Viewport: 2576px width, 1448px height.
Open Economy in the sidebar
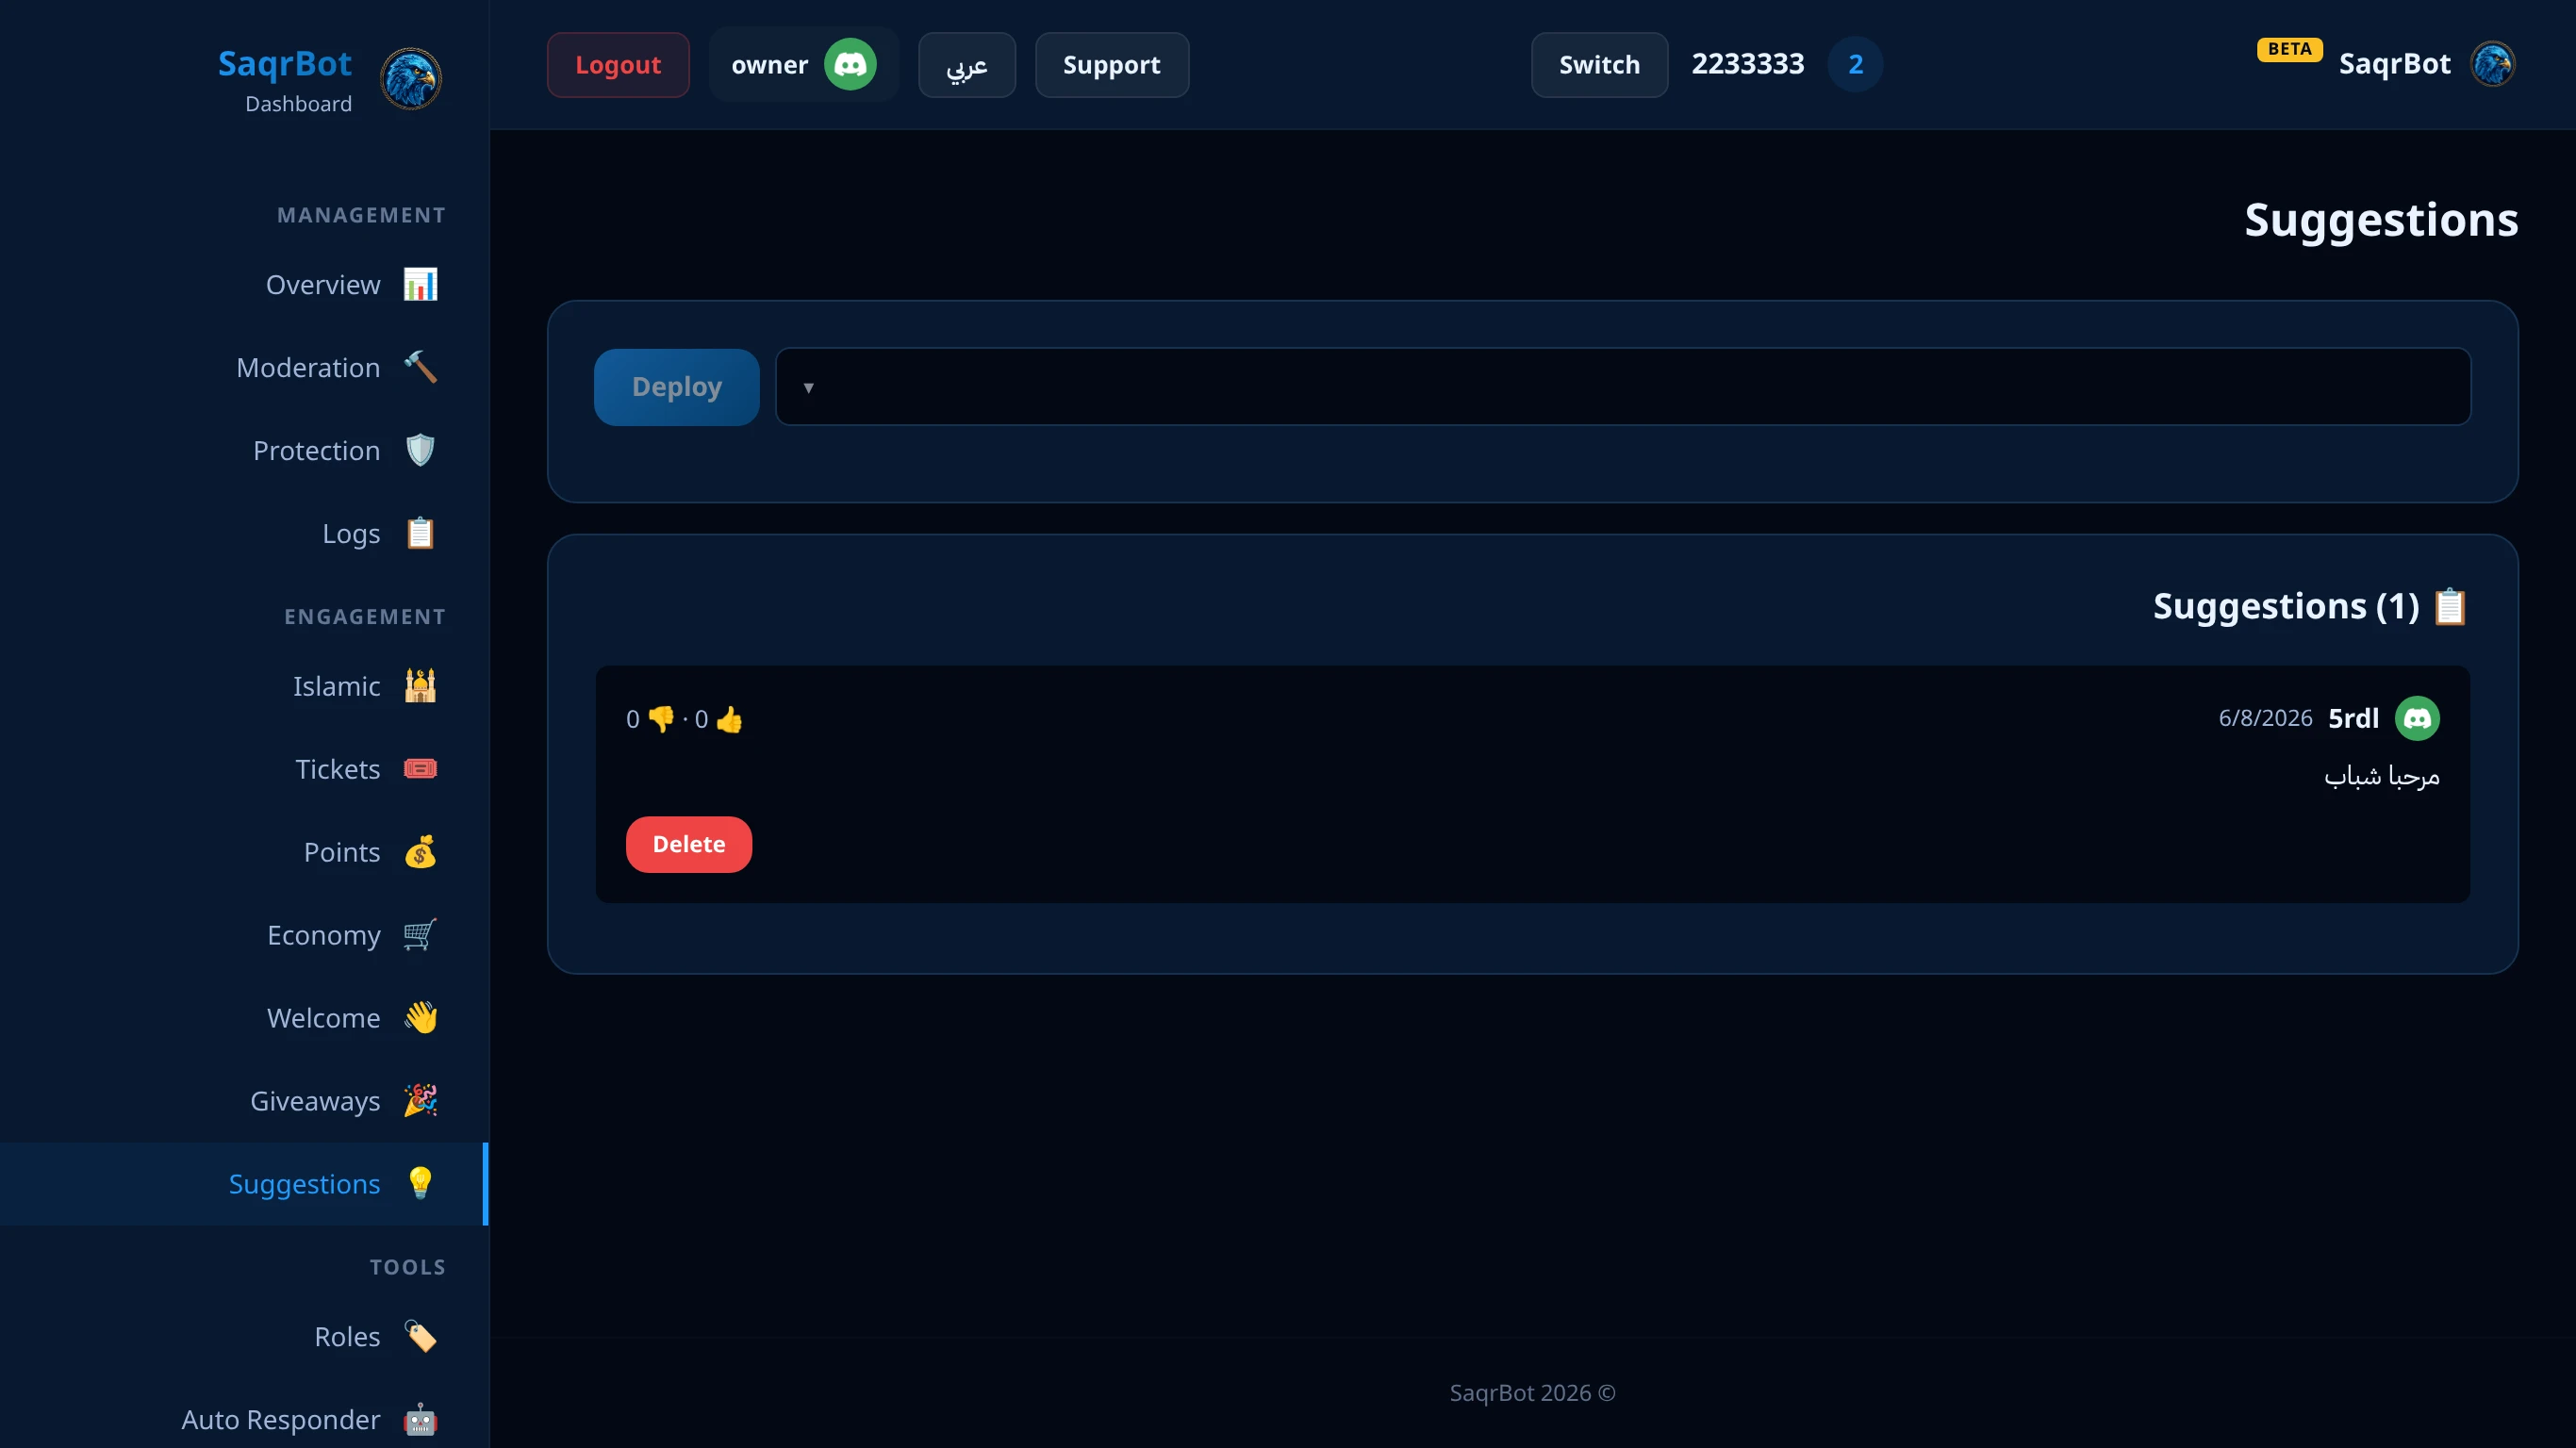(244, 935)
